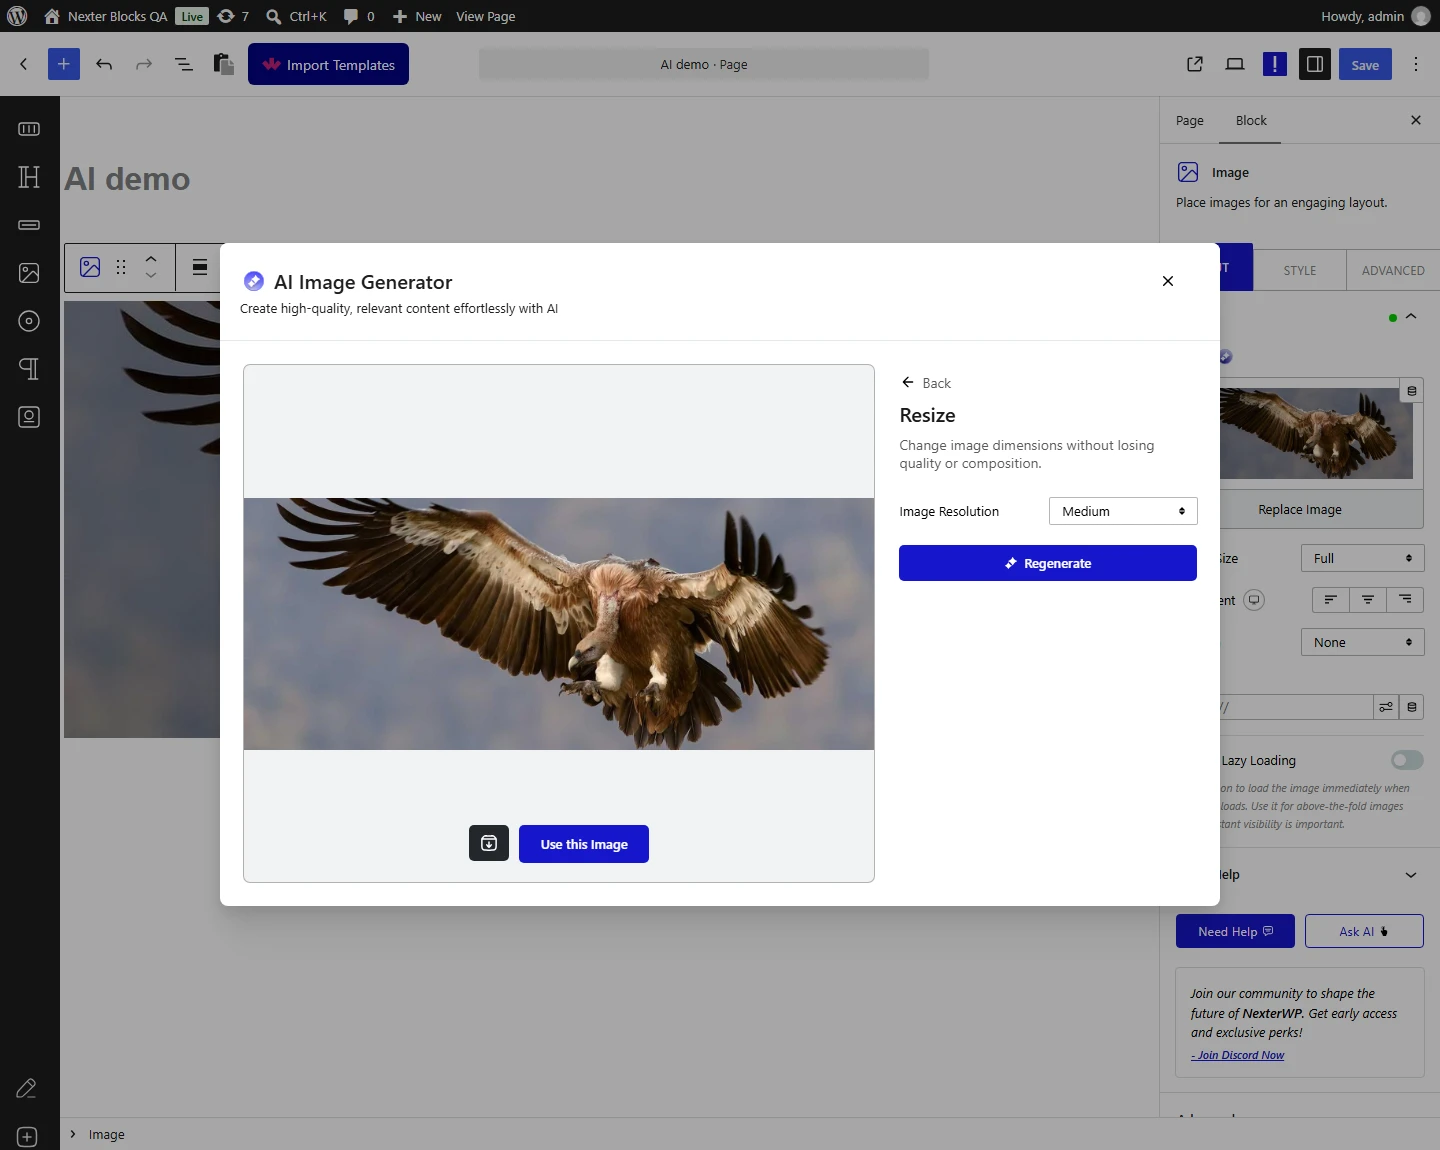
Task: Click the New content menu
Action: pyautogui.click(x=417, y=16)
